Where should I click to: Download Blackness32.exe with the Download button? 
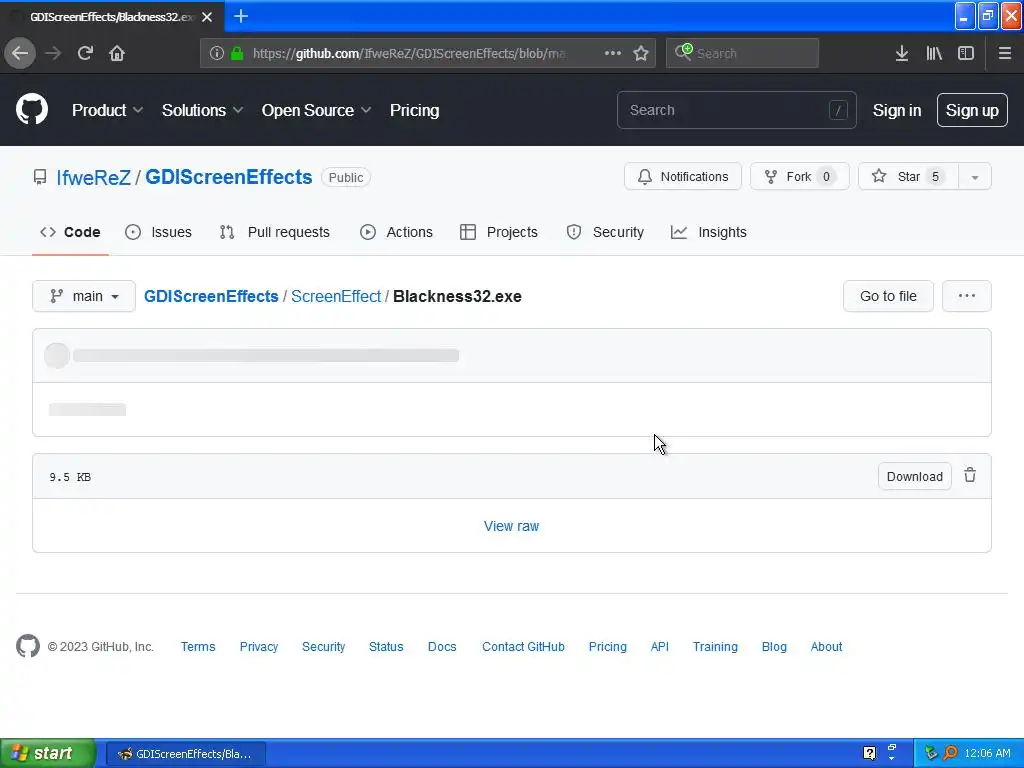pyautogui.click(x=914, y=476)
